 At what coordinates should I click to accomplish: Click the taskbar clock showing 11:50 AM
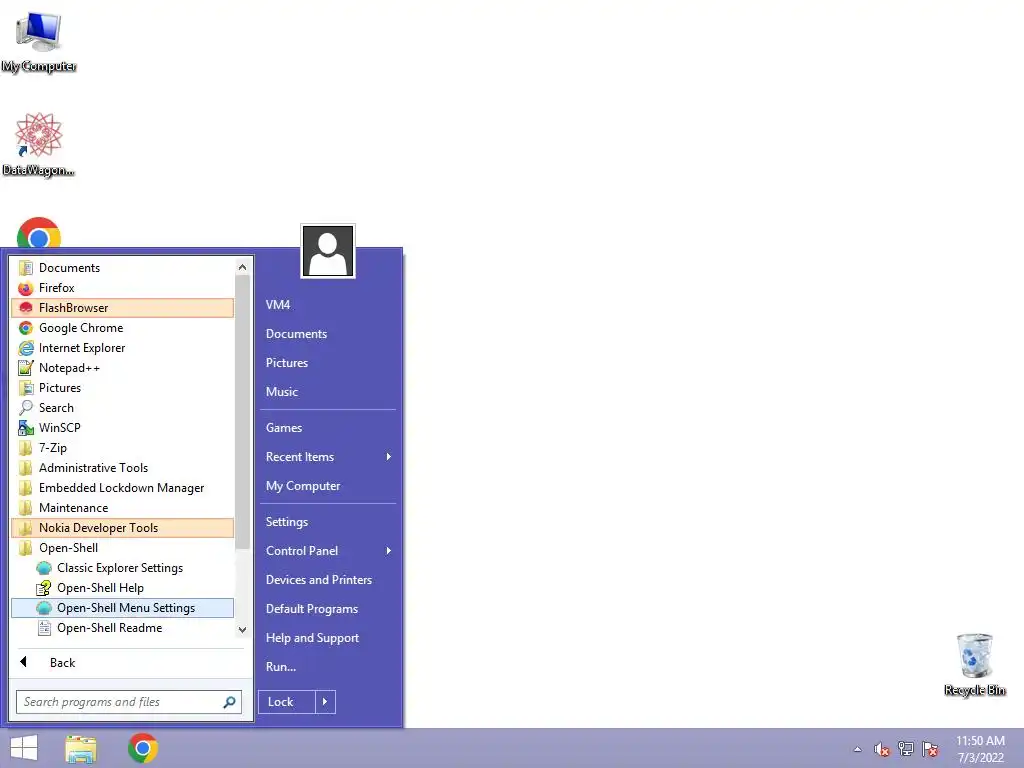[980, 749]
